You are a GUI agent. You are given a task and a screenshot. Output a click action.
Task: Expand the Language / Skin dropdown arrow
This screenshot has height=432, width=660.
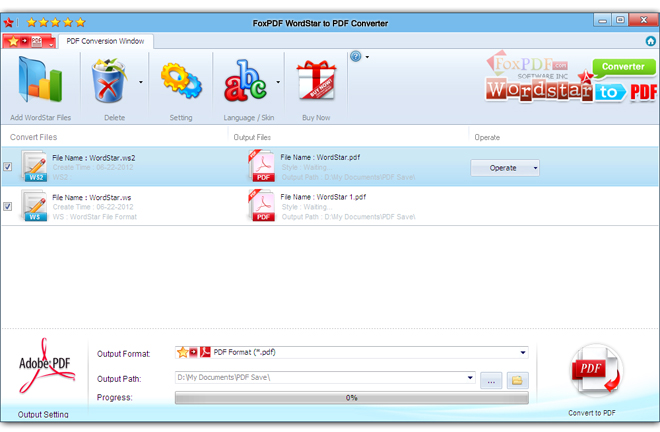pos(278,82)
